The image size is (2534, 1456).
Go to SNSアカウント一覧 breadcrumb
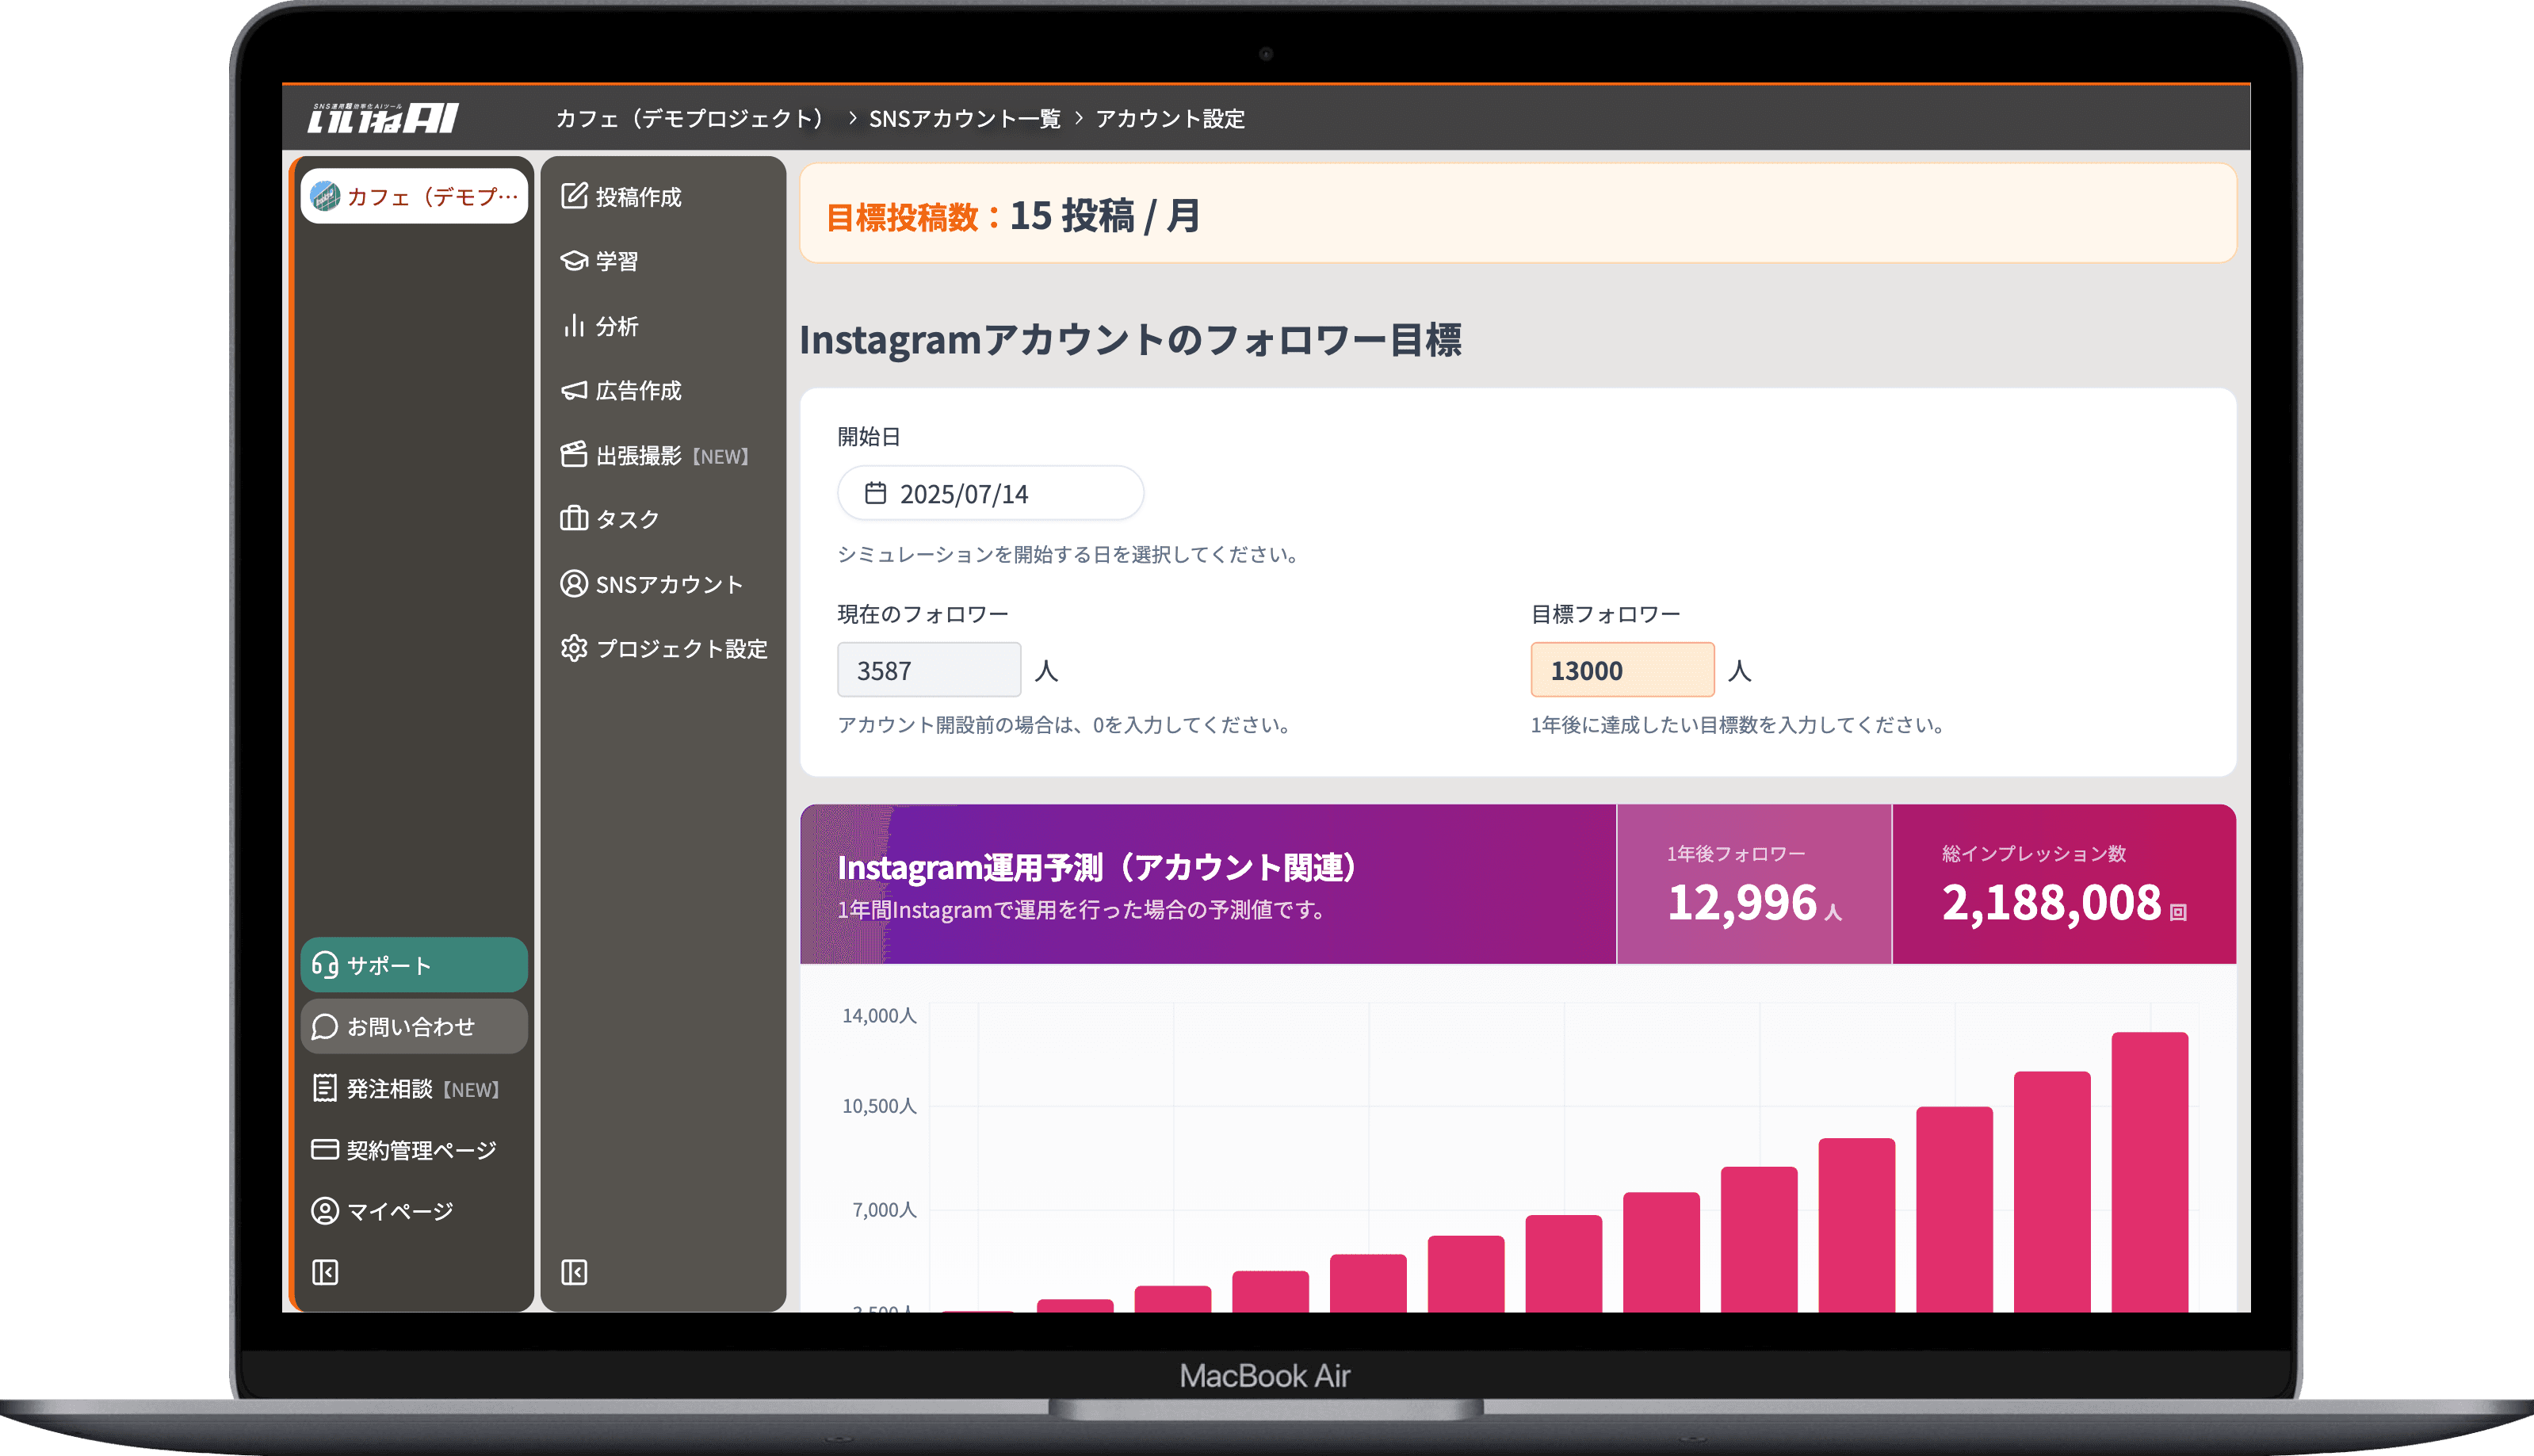(964, 119)
